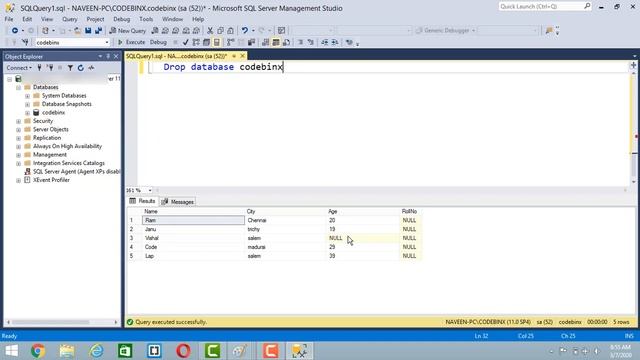Open Activity Monitor icon in Object Explorer
The height and width of the screenshot is (360, 640).
[x=91, y=68]
